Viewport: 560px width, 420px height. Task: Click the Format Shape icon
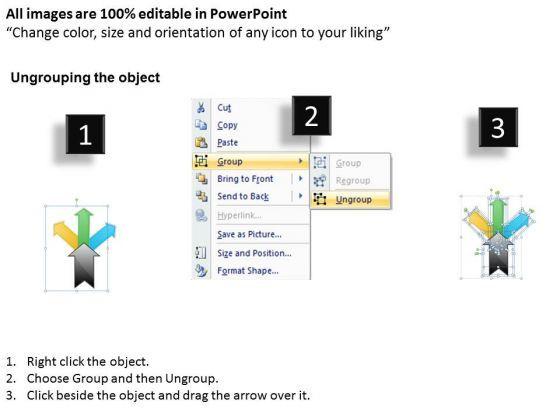(201, 270)
